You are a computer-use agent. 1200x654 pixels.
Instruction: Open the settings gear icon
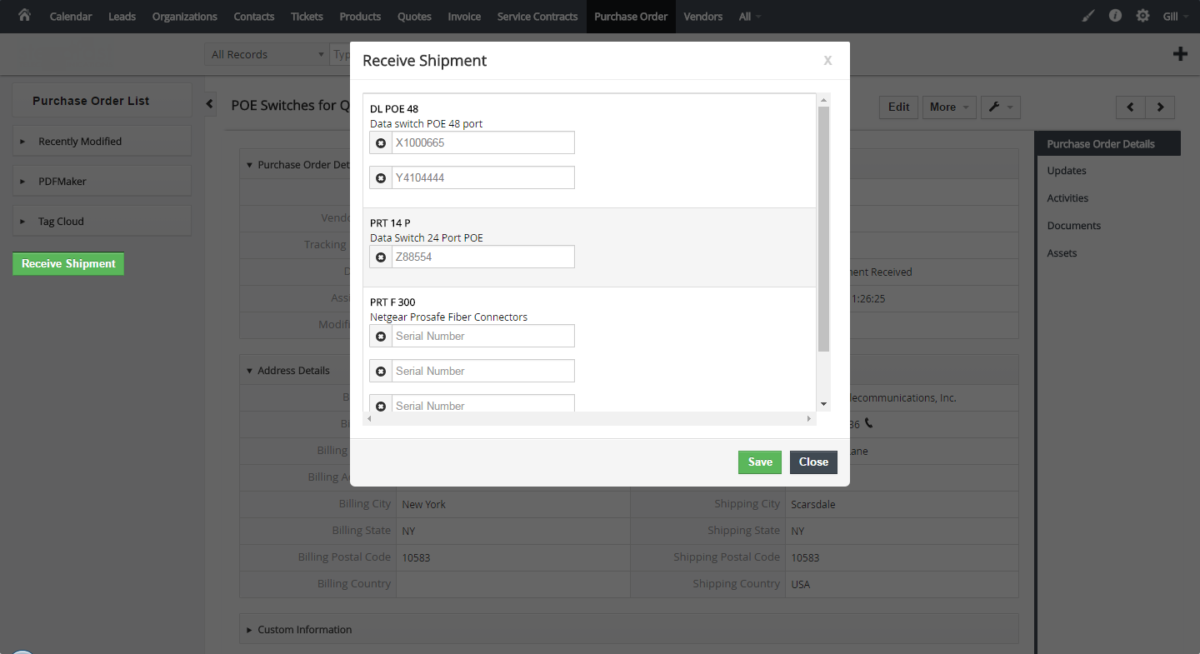[x=1143, y=16]
